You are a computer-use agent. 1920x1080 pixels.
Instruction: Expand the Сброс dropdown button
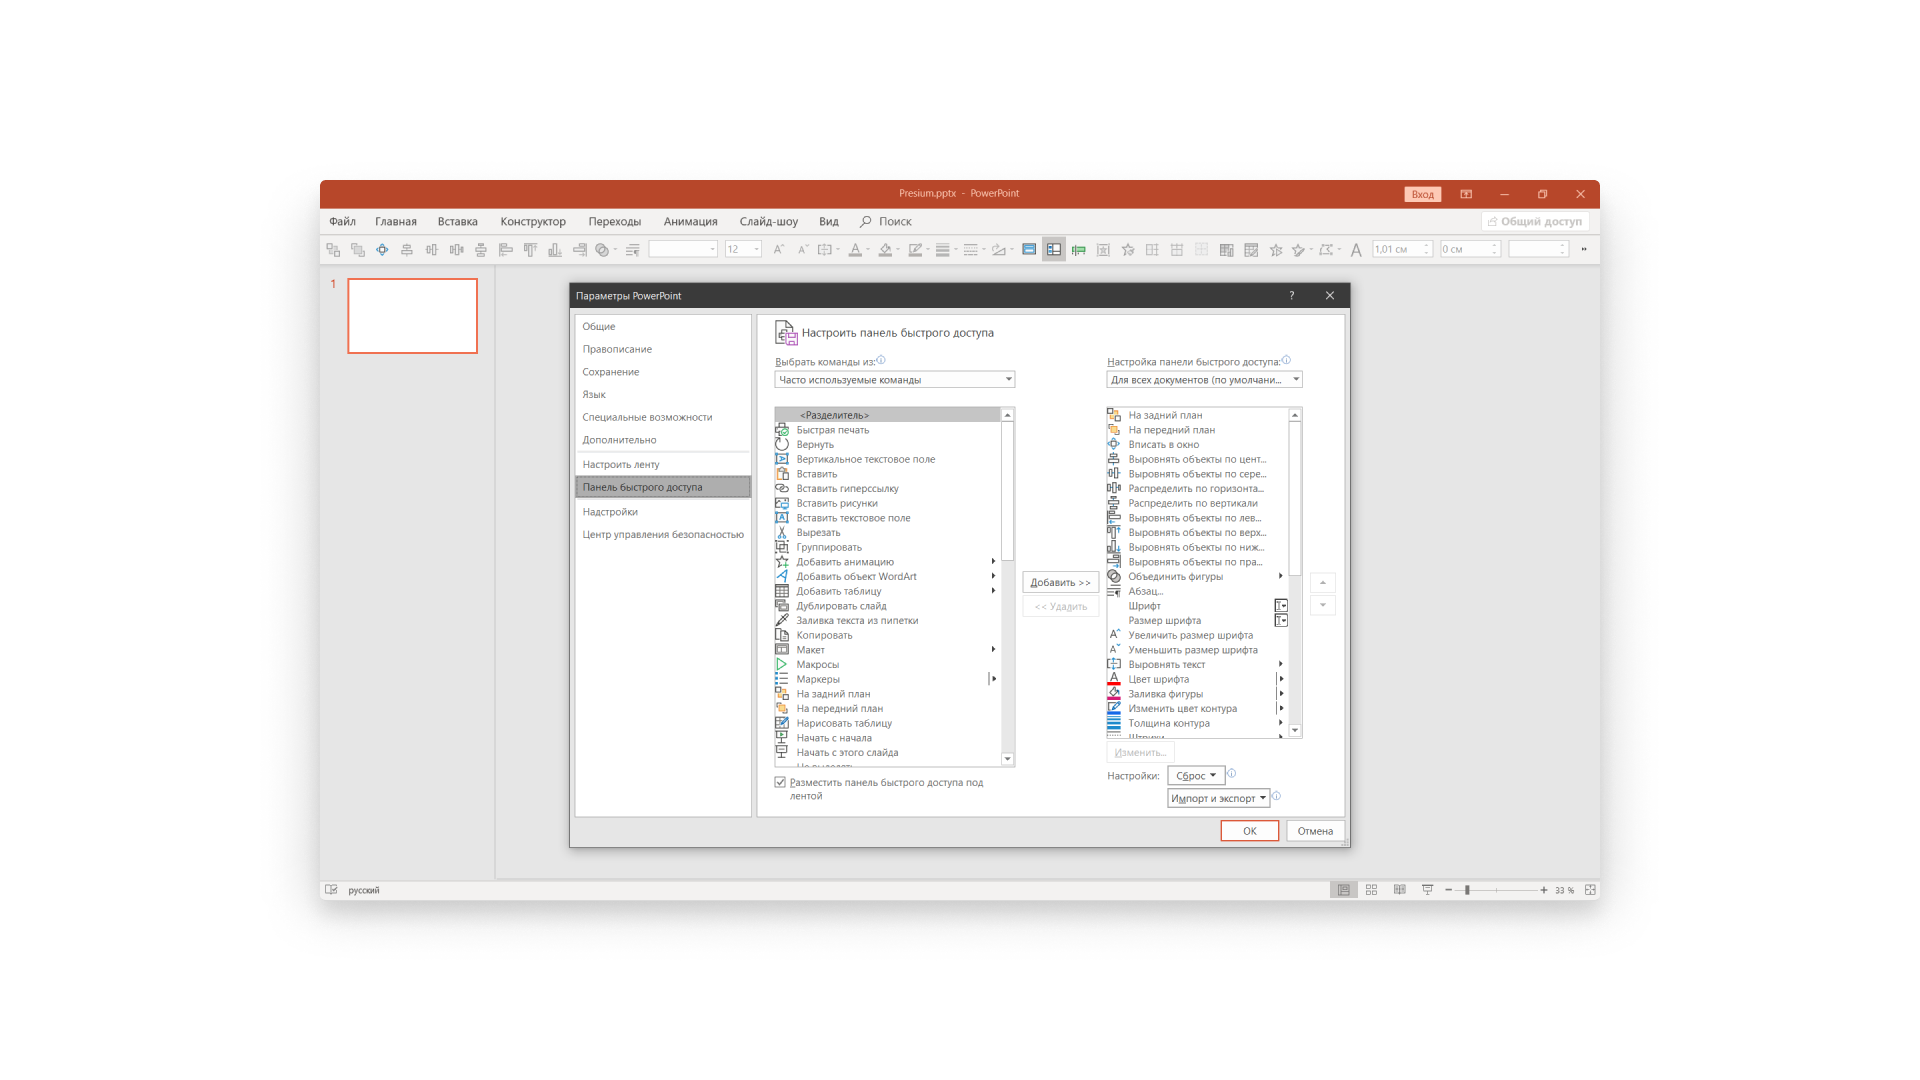pos(1195,776)
